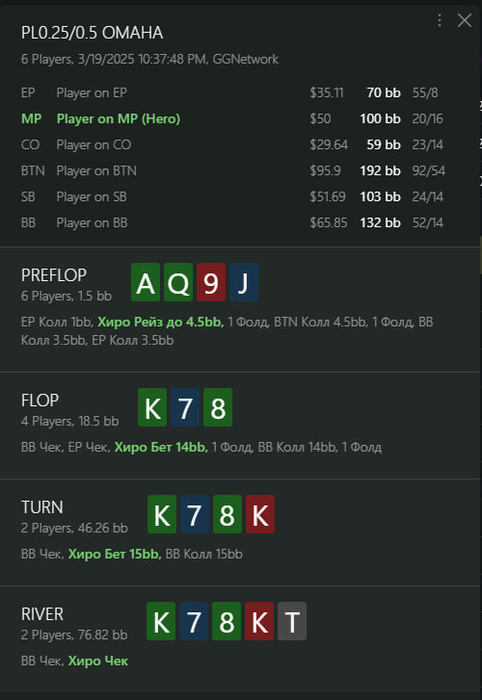Select the Player on MP (Hero) row
The width and height of the screenshot is (482, 700).
coord(232,119)
